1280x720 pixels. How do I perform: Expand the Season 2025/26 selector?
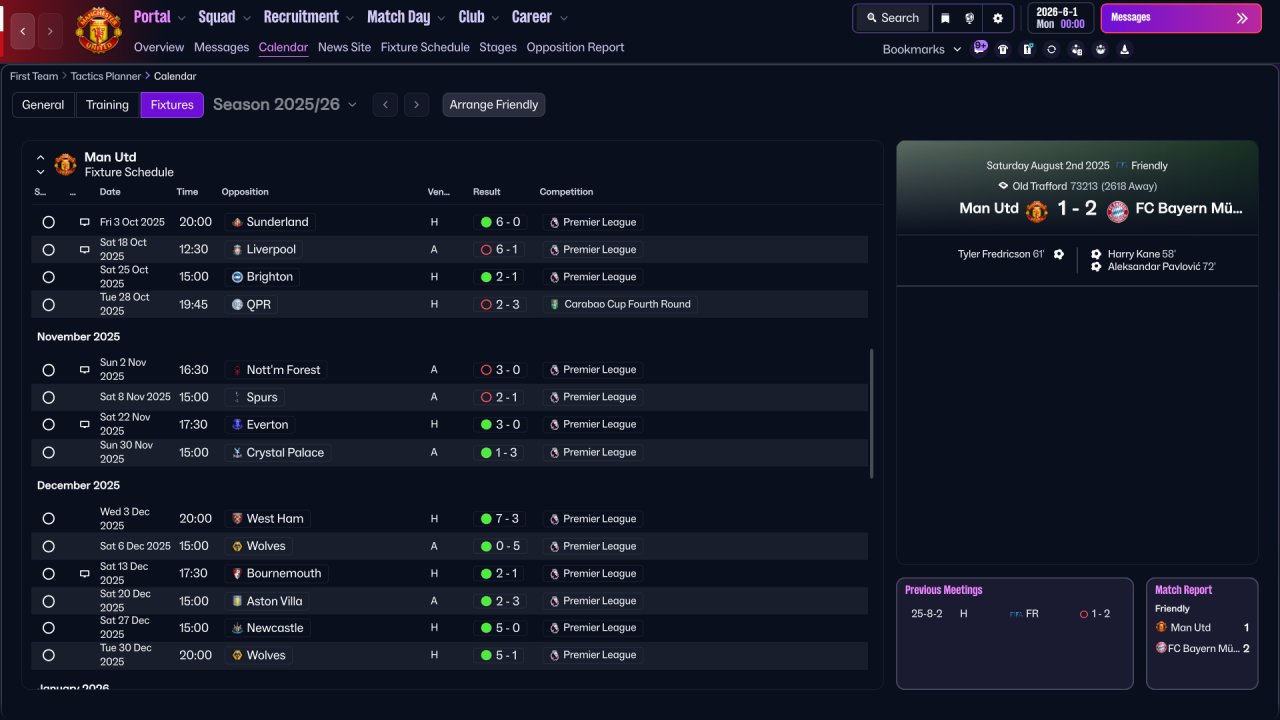(285, 104)
